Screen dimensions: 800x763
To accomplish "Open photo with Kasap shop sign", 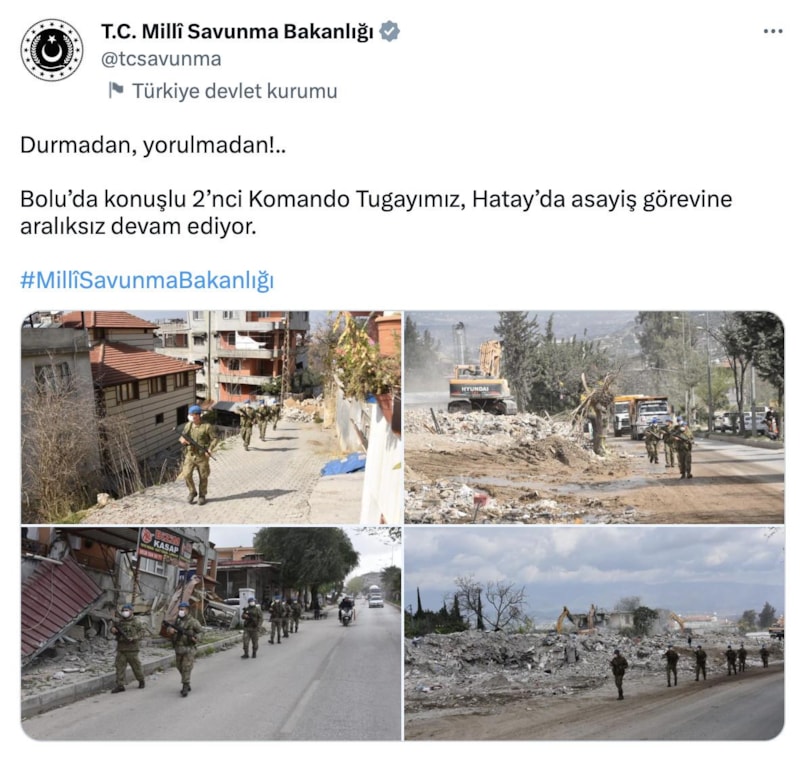I will point(211,633).
